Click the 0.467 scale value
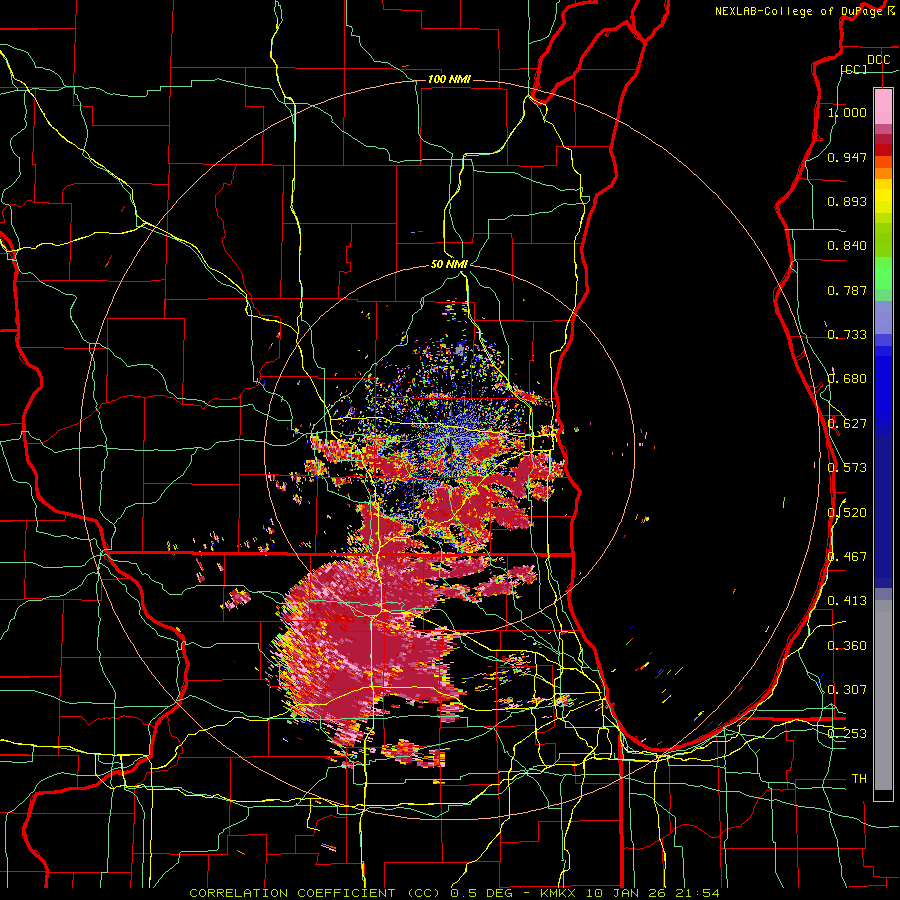The width and height of the screenshot is (900, 900). (847, 556)
